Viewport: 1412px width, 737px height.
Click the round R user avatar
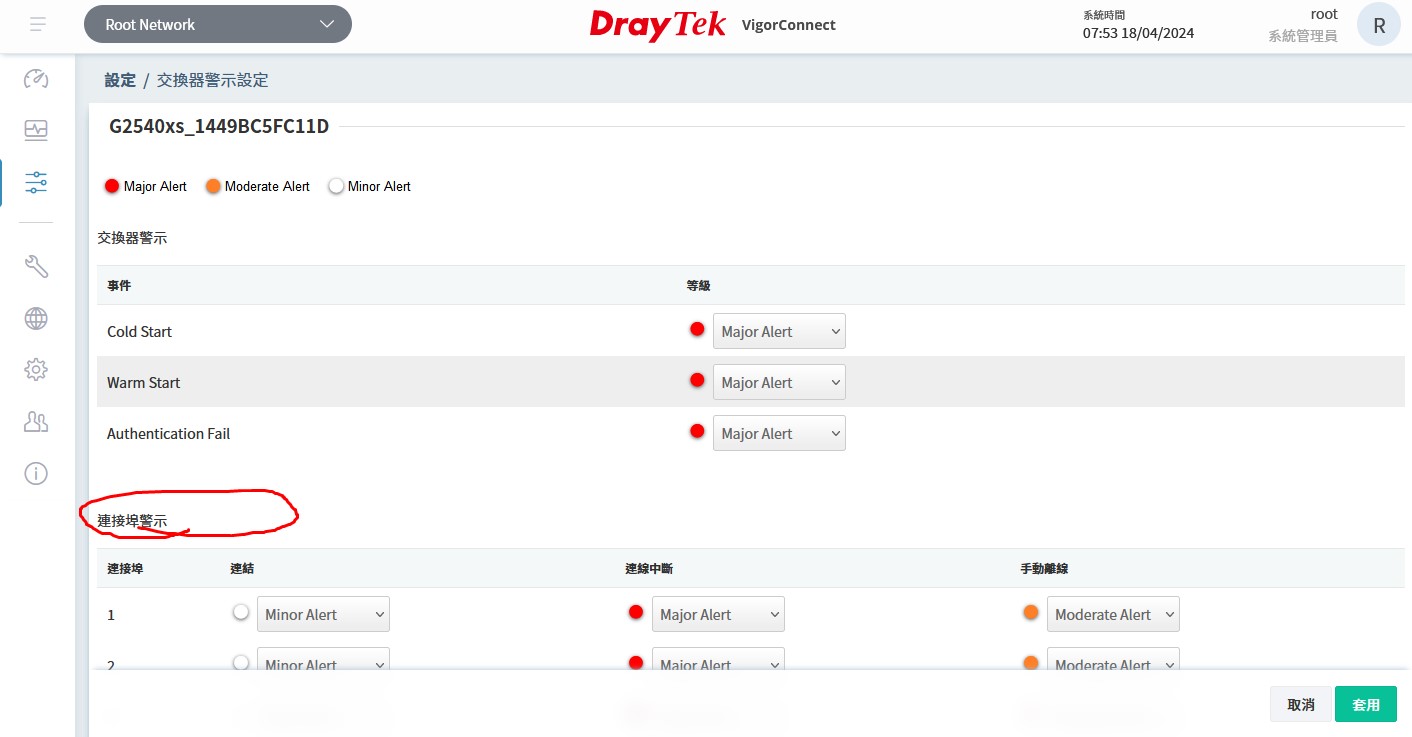click(x=1378, y=25)
